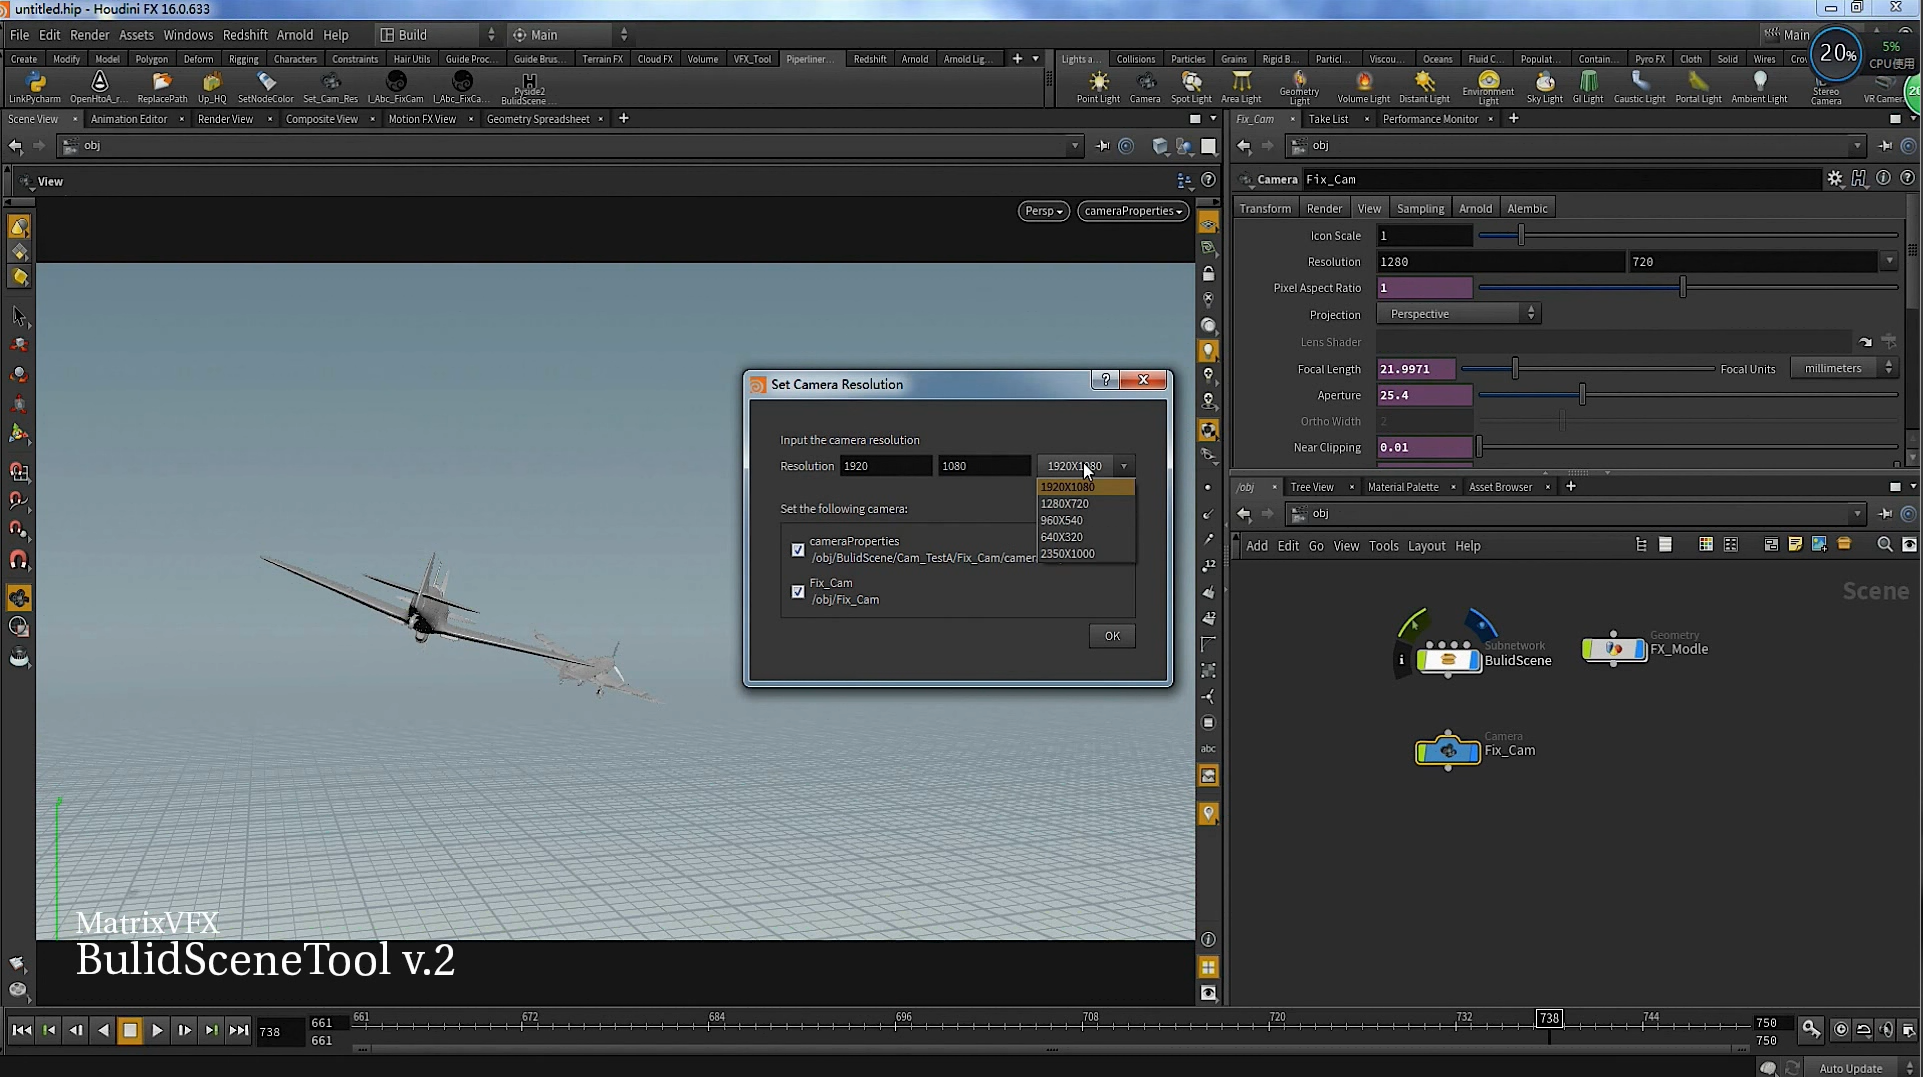Click the Up_HQ shelf tool
This screenshot has height=1077, width=1923.
212,87
